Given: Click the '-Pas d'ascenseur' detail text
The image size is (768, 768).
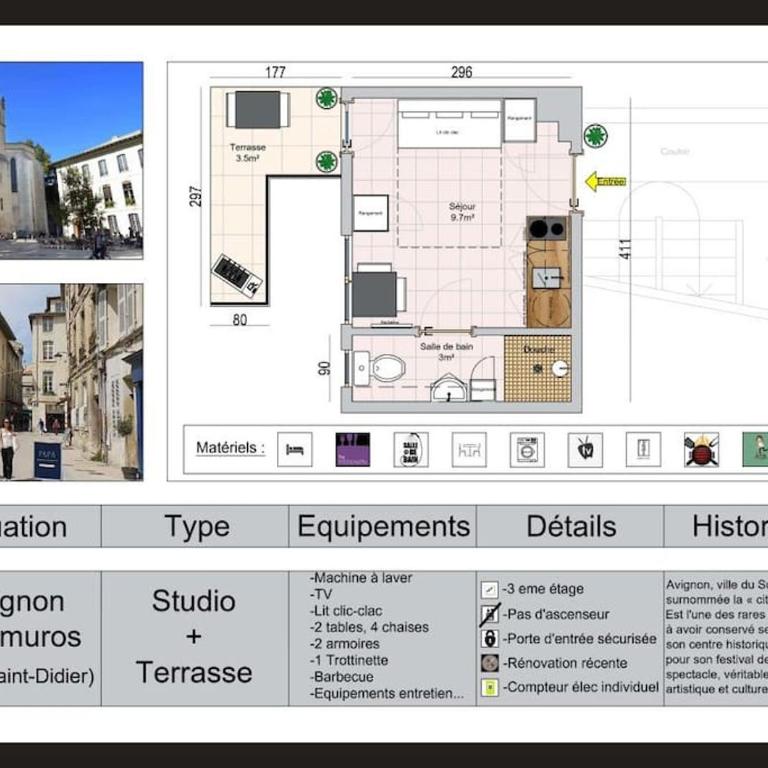Looking at the screenshot, I should pos(555,614).
